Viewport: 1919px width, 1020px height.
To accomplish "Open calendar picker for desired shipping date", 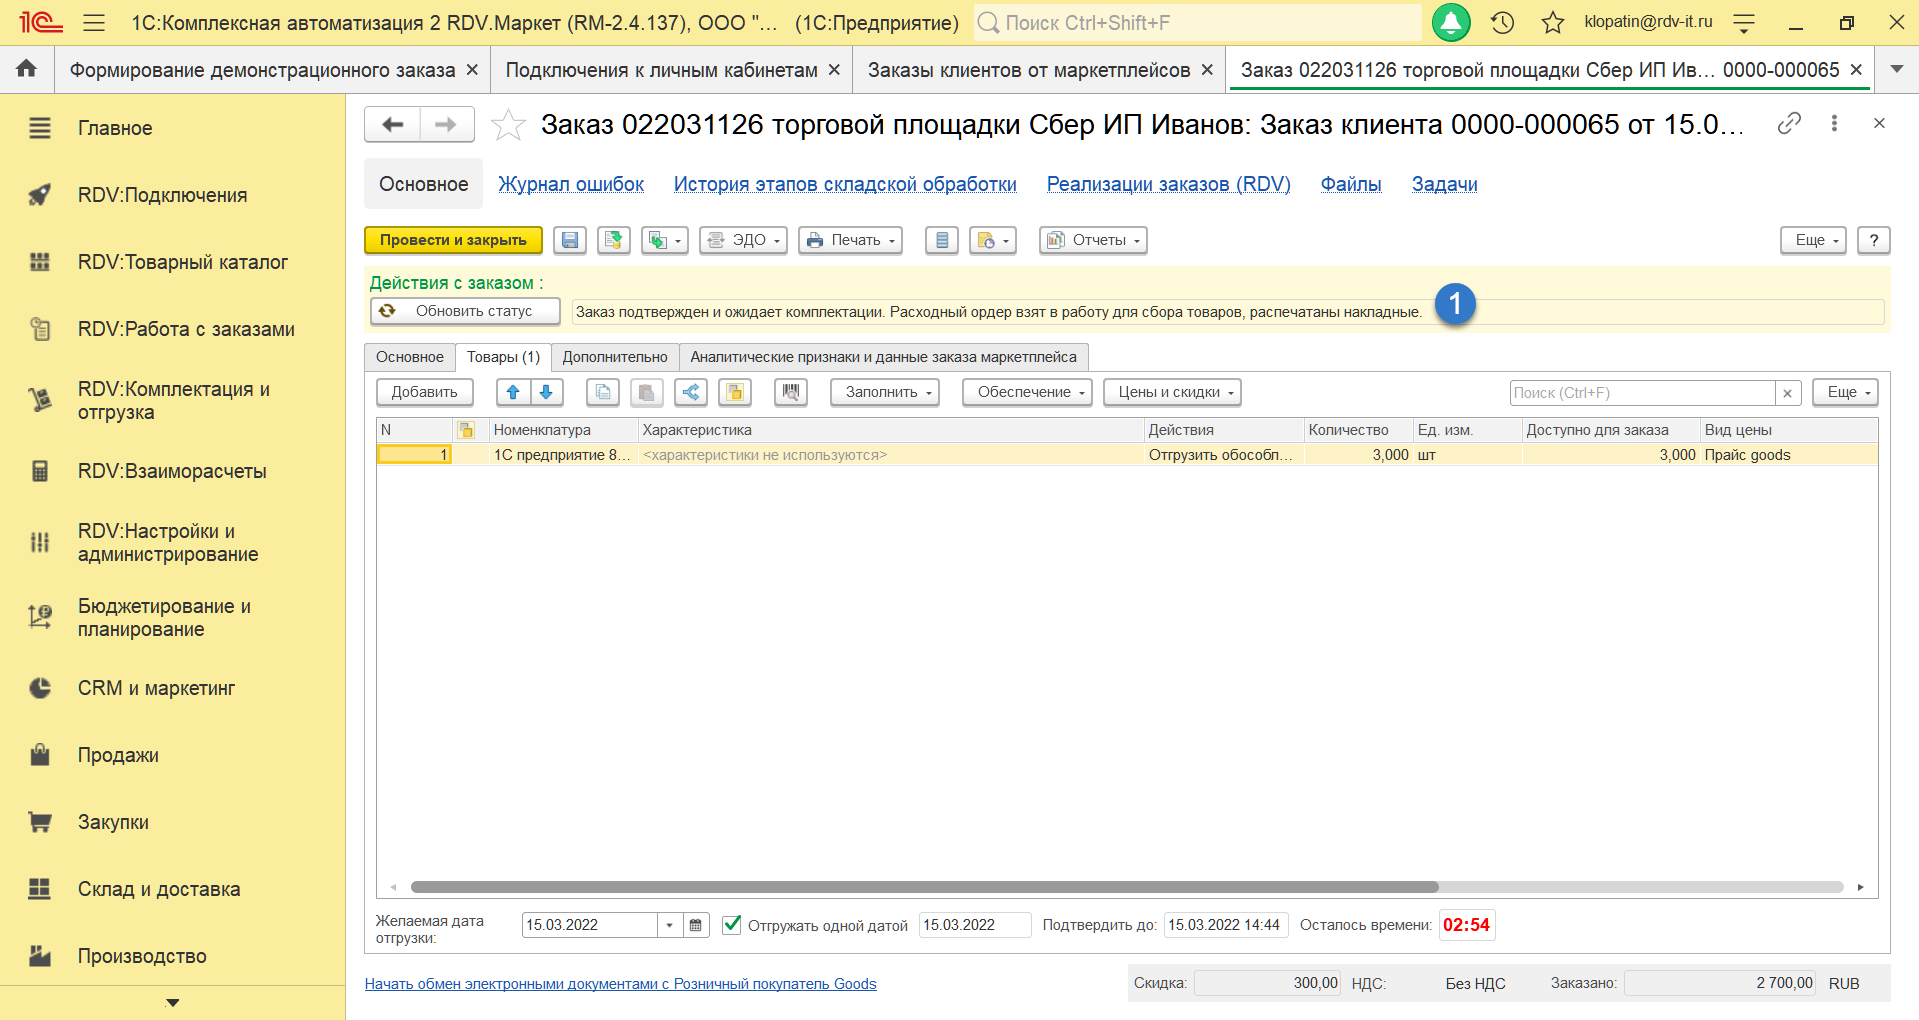I will [x=696, y=925].
